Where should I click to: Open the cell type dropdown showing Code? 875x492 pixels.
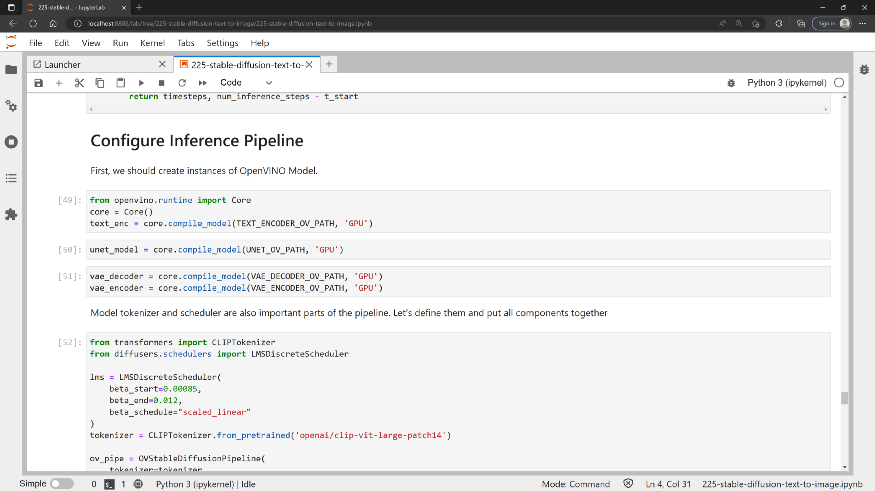[246, 83]
